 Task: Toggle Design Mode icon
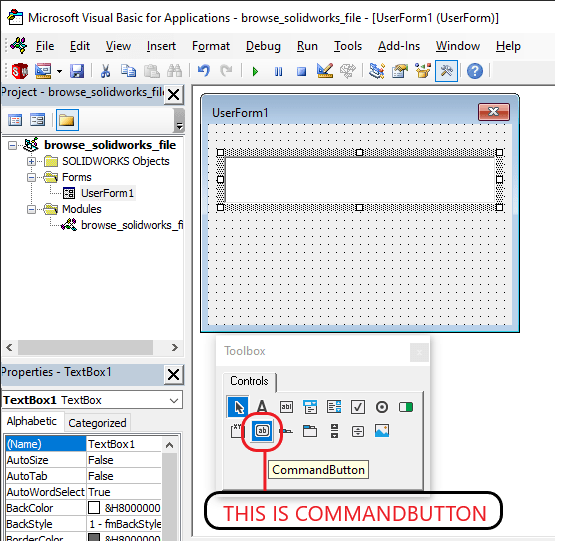tap(325, 71)
